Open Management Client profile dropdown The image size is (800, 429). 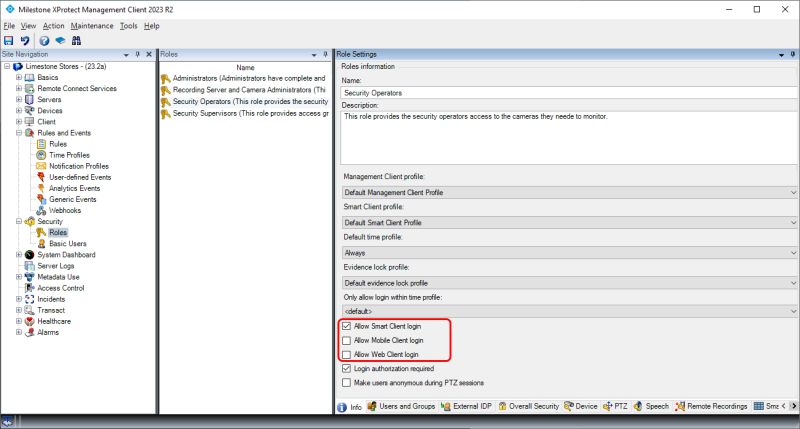(x=569, y=192)
